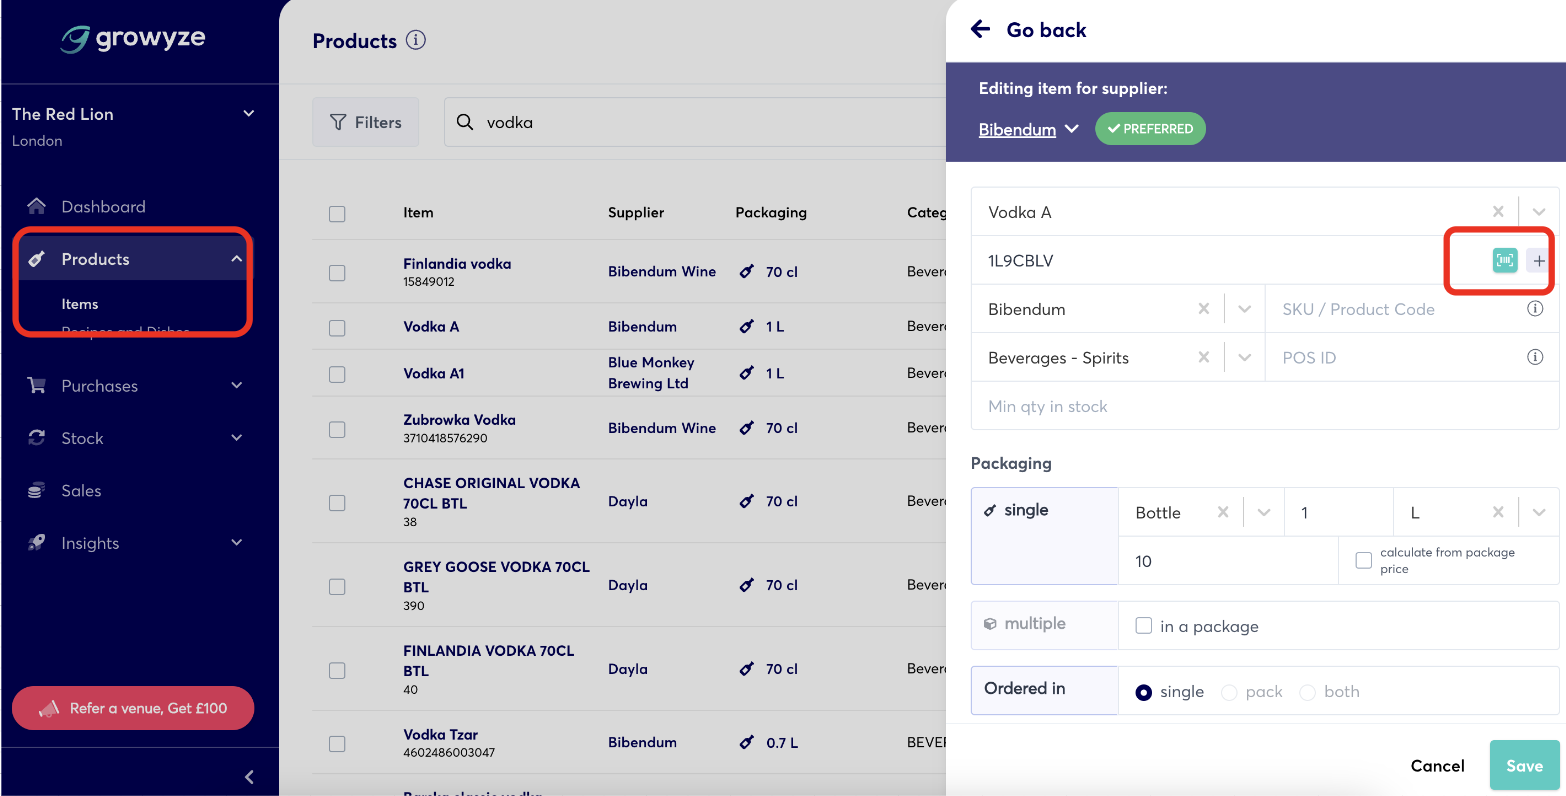Open the Zubrowka Vodka item link
The width and height of the screenshot is (1566, 796).
click(459, 420)
